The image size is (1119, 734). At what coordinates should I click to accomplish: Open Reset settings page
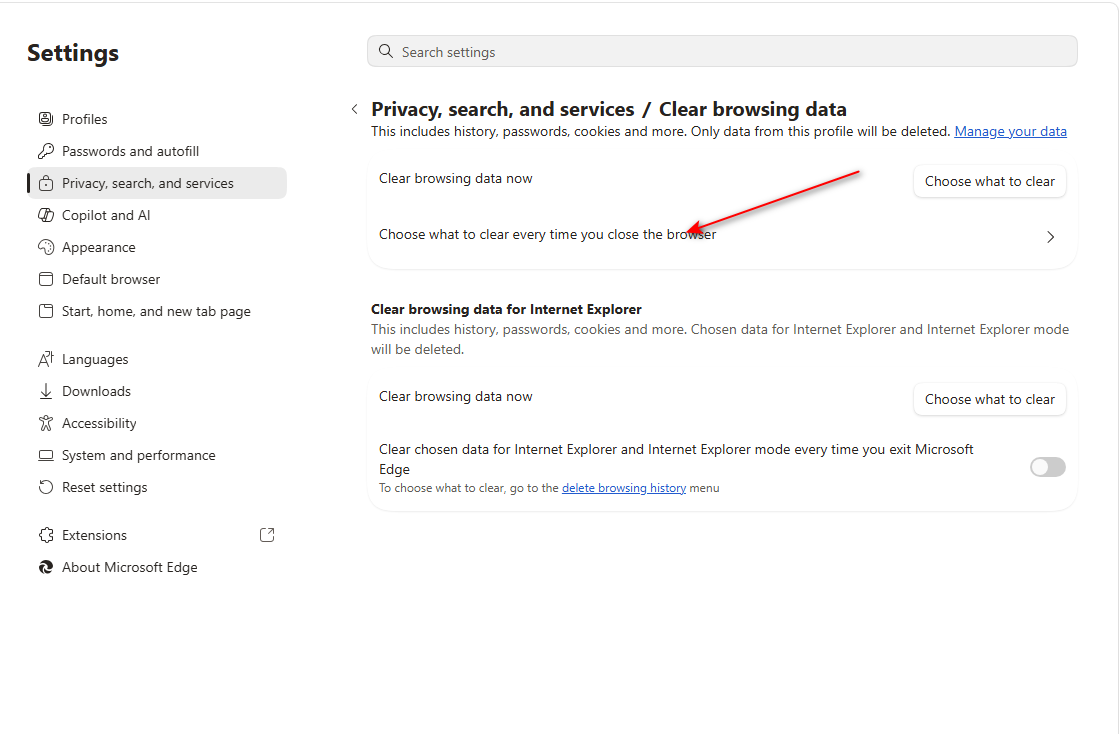coord(157,488)
